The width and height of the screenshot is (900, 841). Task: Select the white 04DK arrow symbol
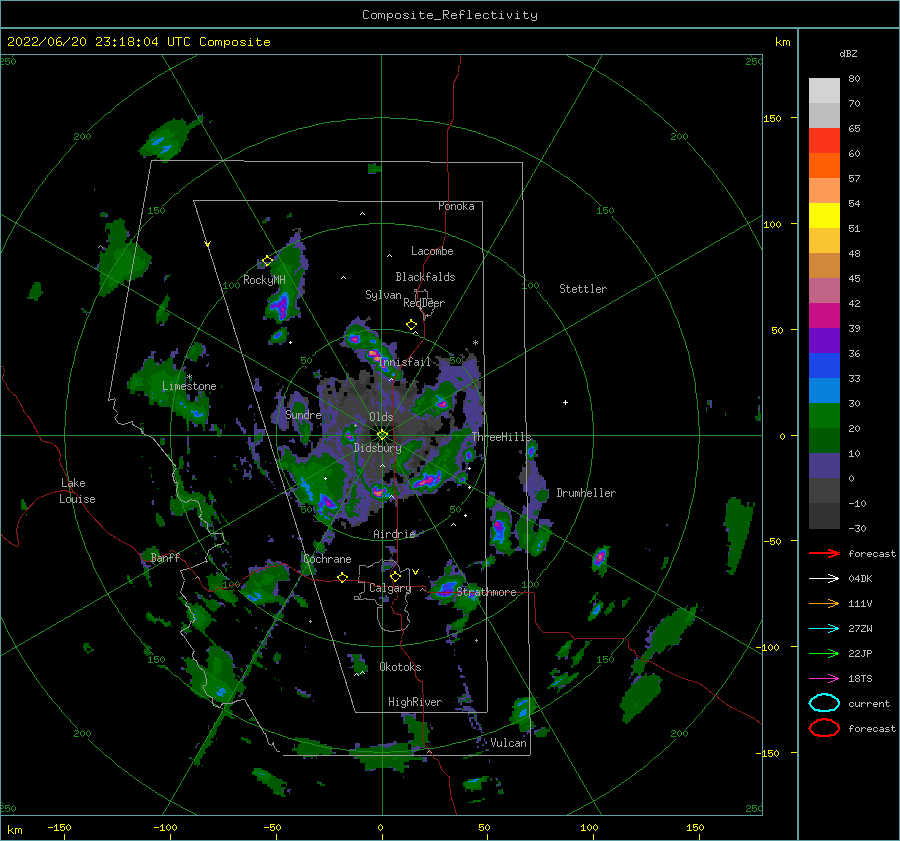click(824, 579)
